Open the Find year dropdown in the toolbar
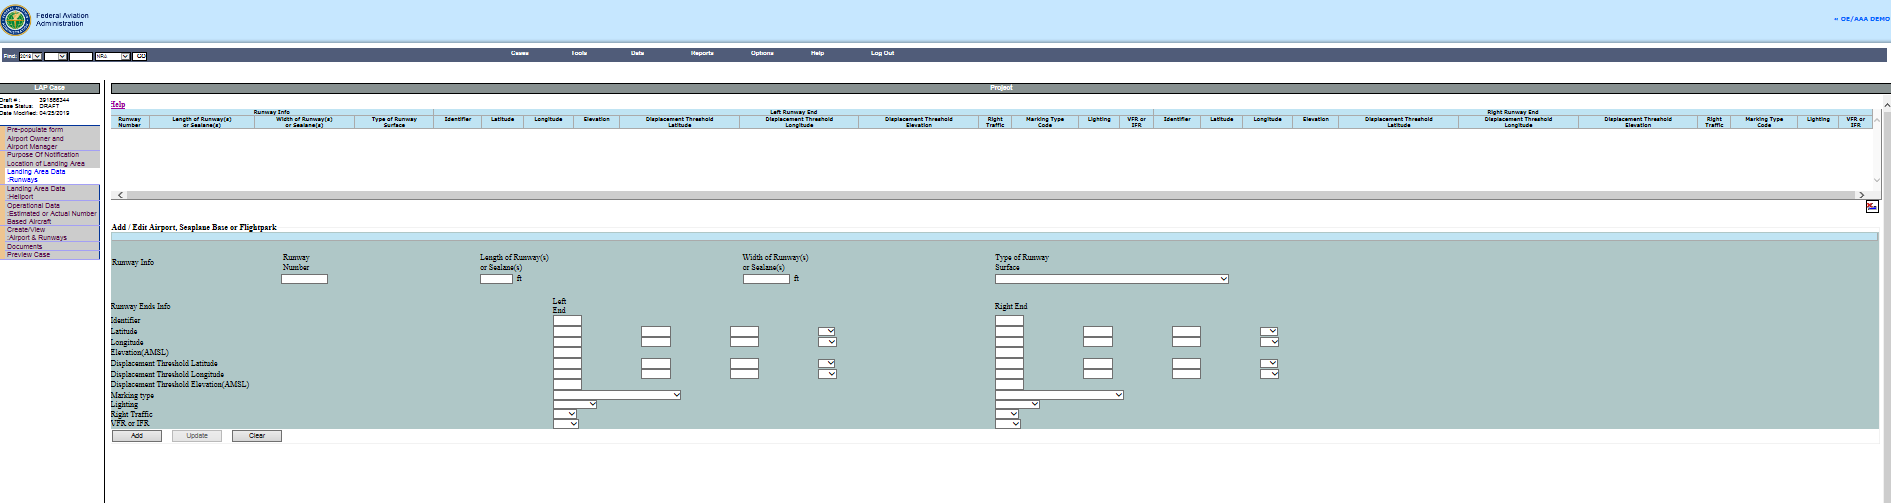 (30, 56)
